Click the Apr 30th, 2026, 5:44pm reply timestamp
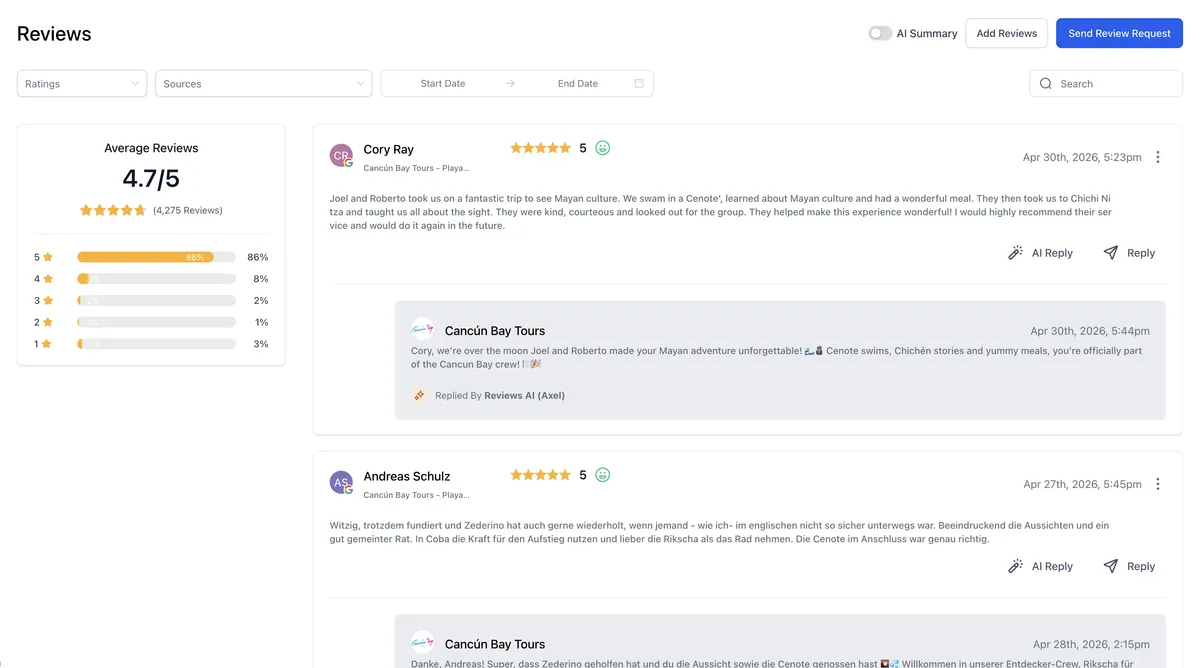The image size is (1200, 668). 1090,331
